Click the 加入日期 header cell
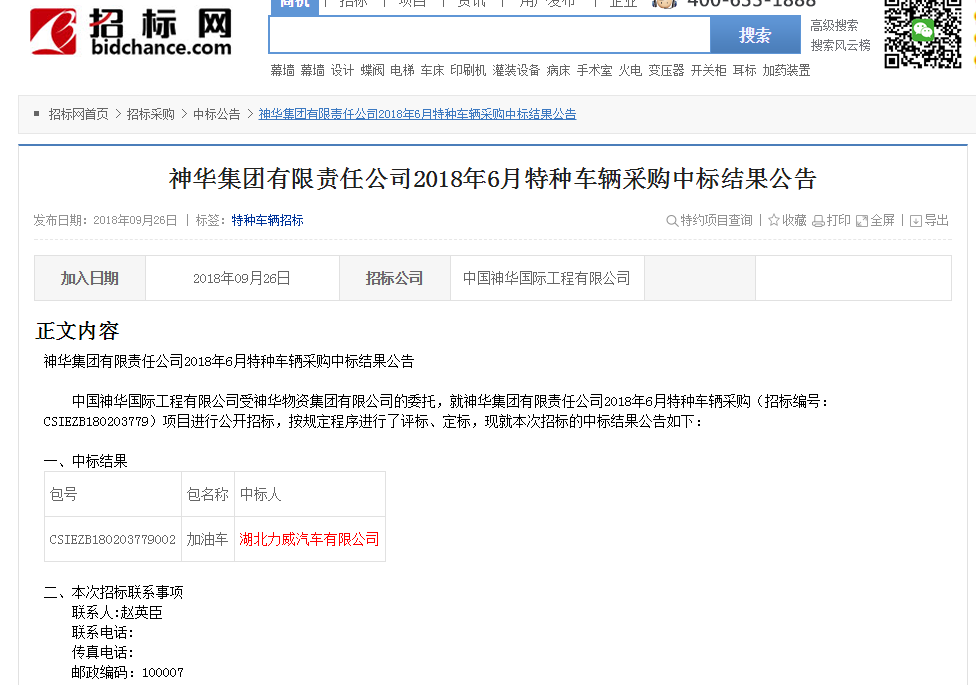This screenshot has height=685, width=976. point(90,278)
